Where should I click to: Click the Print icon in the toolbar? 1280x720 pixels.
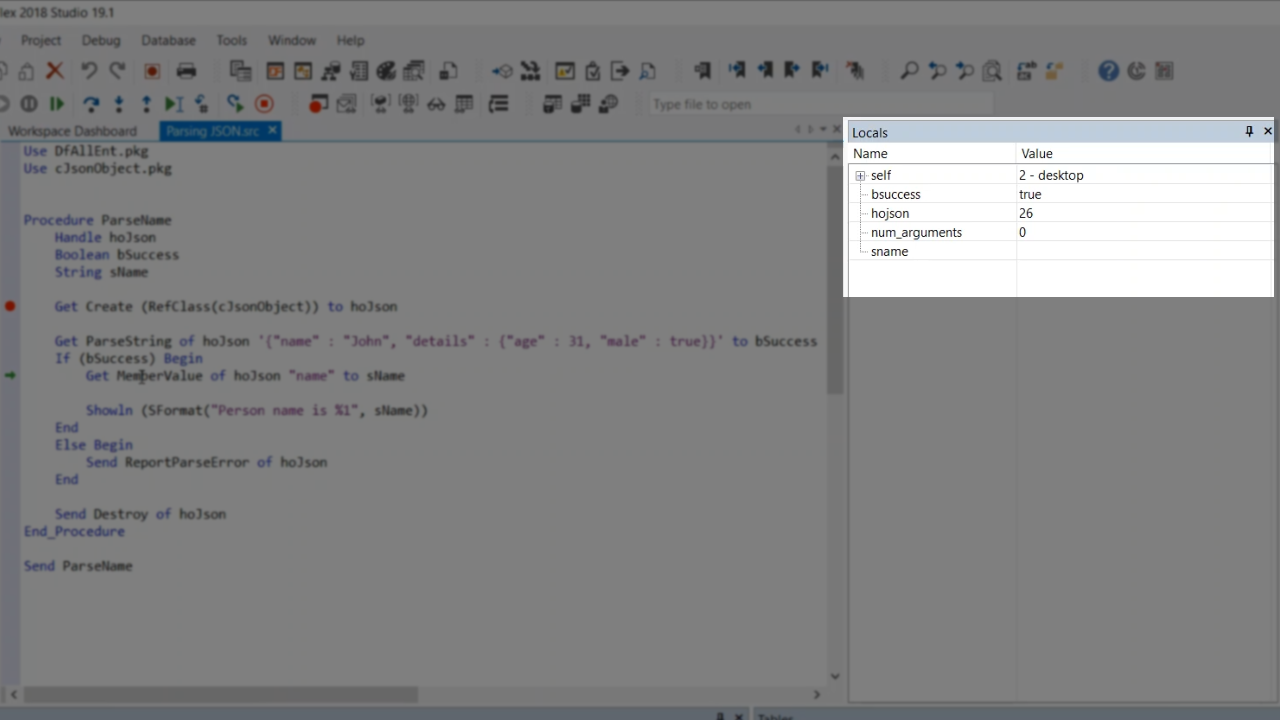(186, 71)
